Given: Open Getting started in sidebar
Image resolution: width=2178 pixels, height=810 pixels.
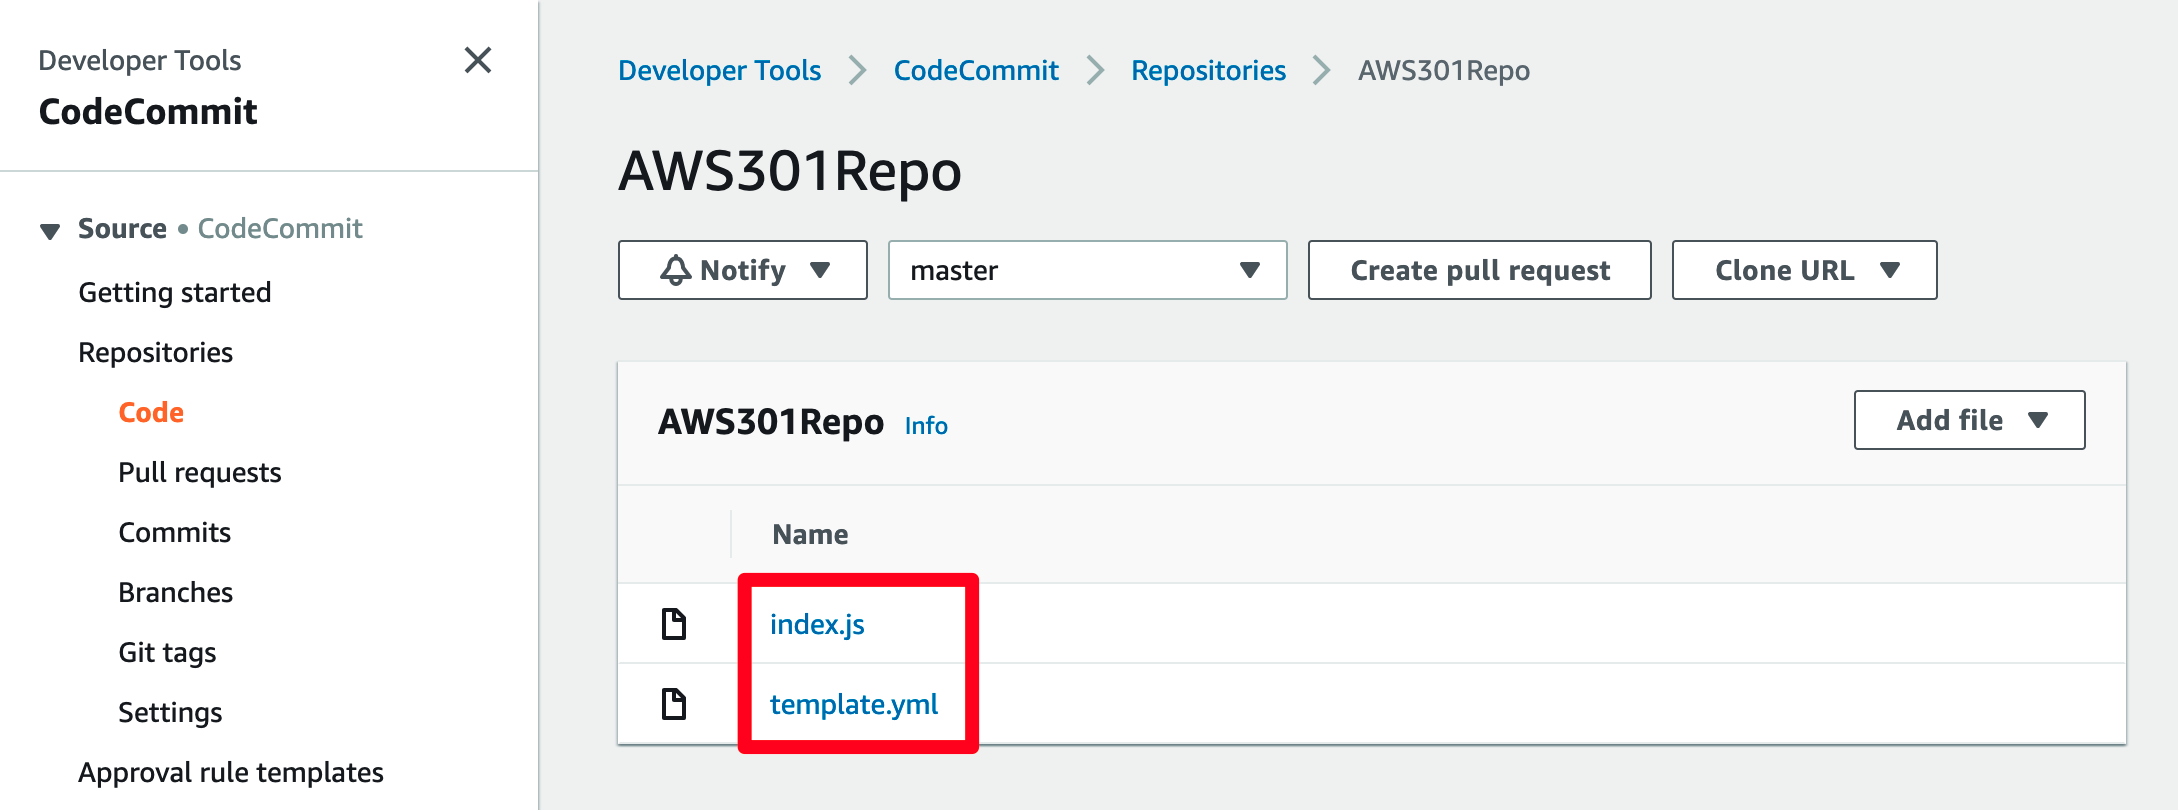Looking at the screenshot, I should 175,292.
